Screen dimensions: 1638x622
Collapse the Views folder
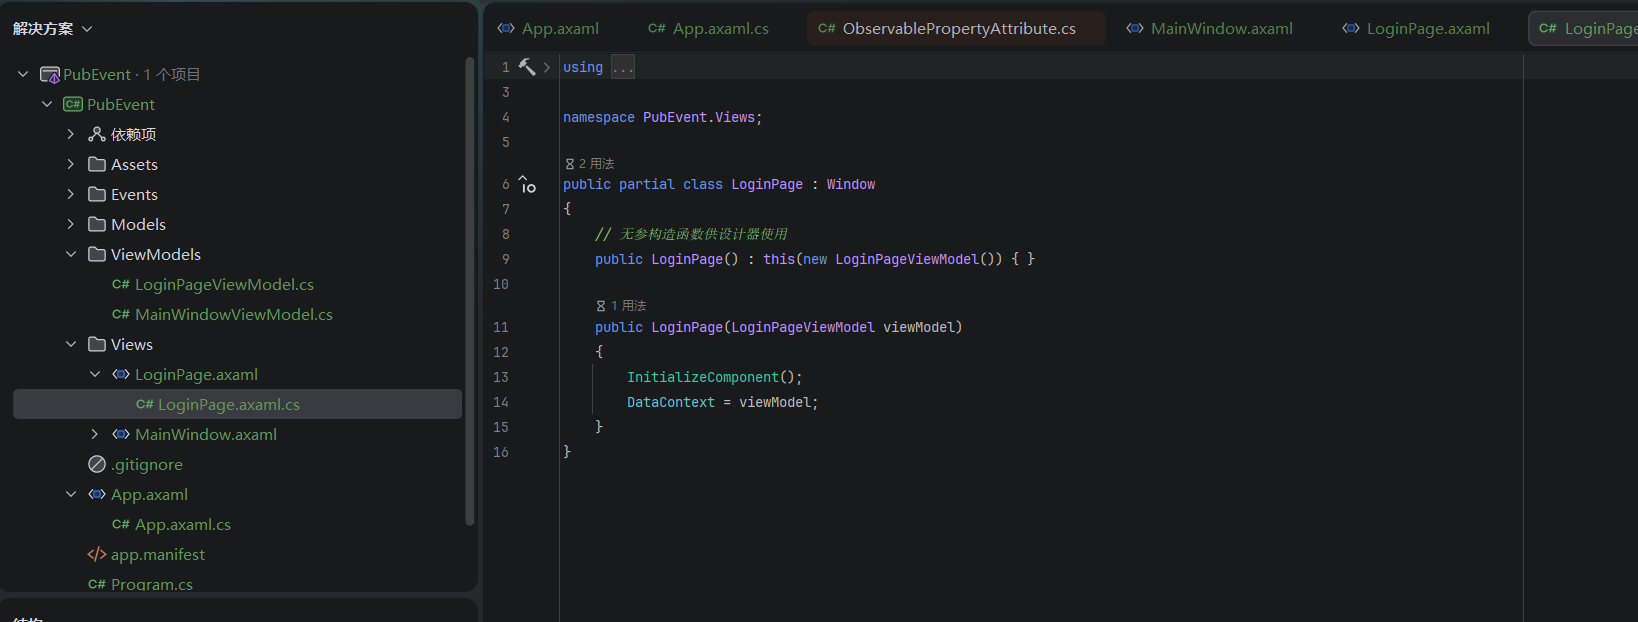(71, 344)
